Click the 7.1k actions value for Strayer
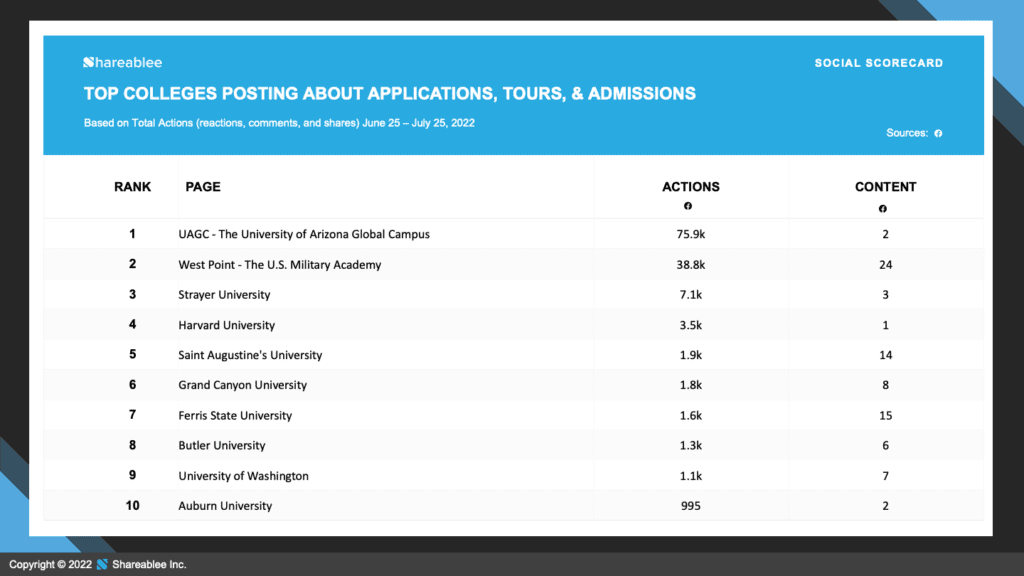 pos(691,295)
